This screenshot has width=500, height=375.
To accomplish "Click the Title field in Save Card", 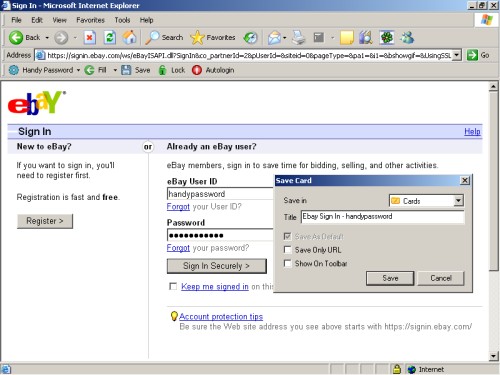I will 383,217.
